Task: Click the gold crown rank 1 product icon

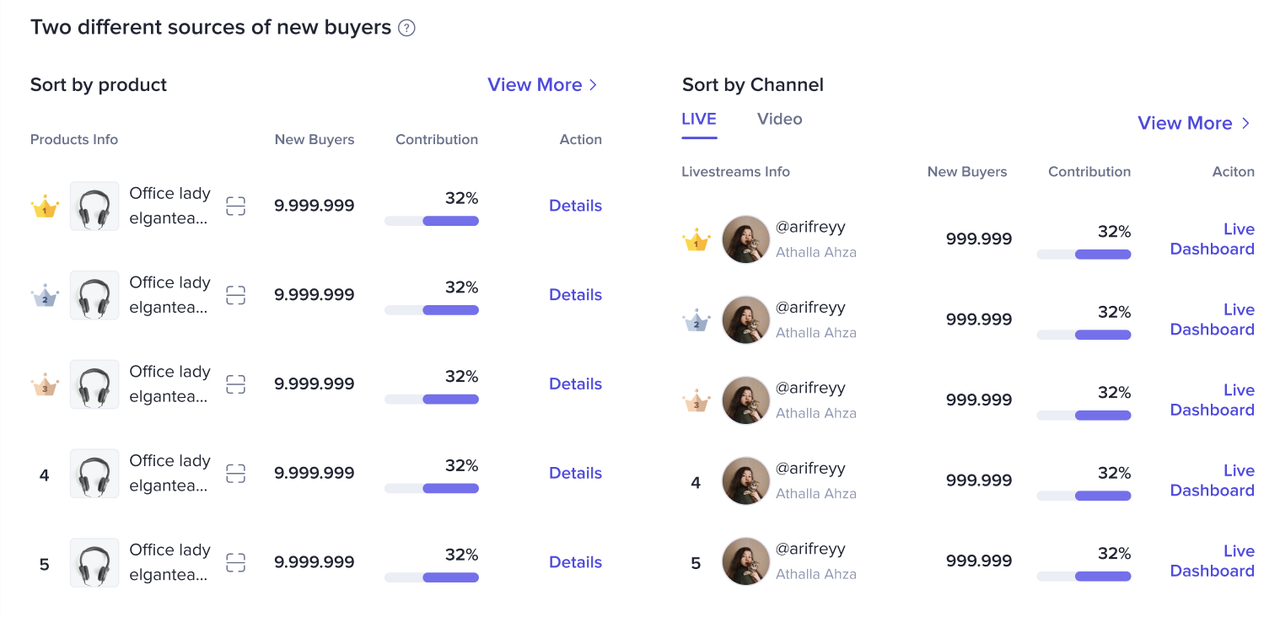Action: [x=45, y=207]
